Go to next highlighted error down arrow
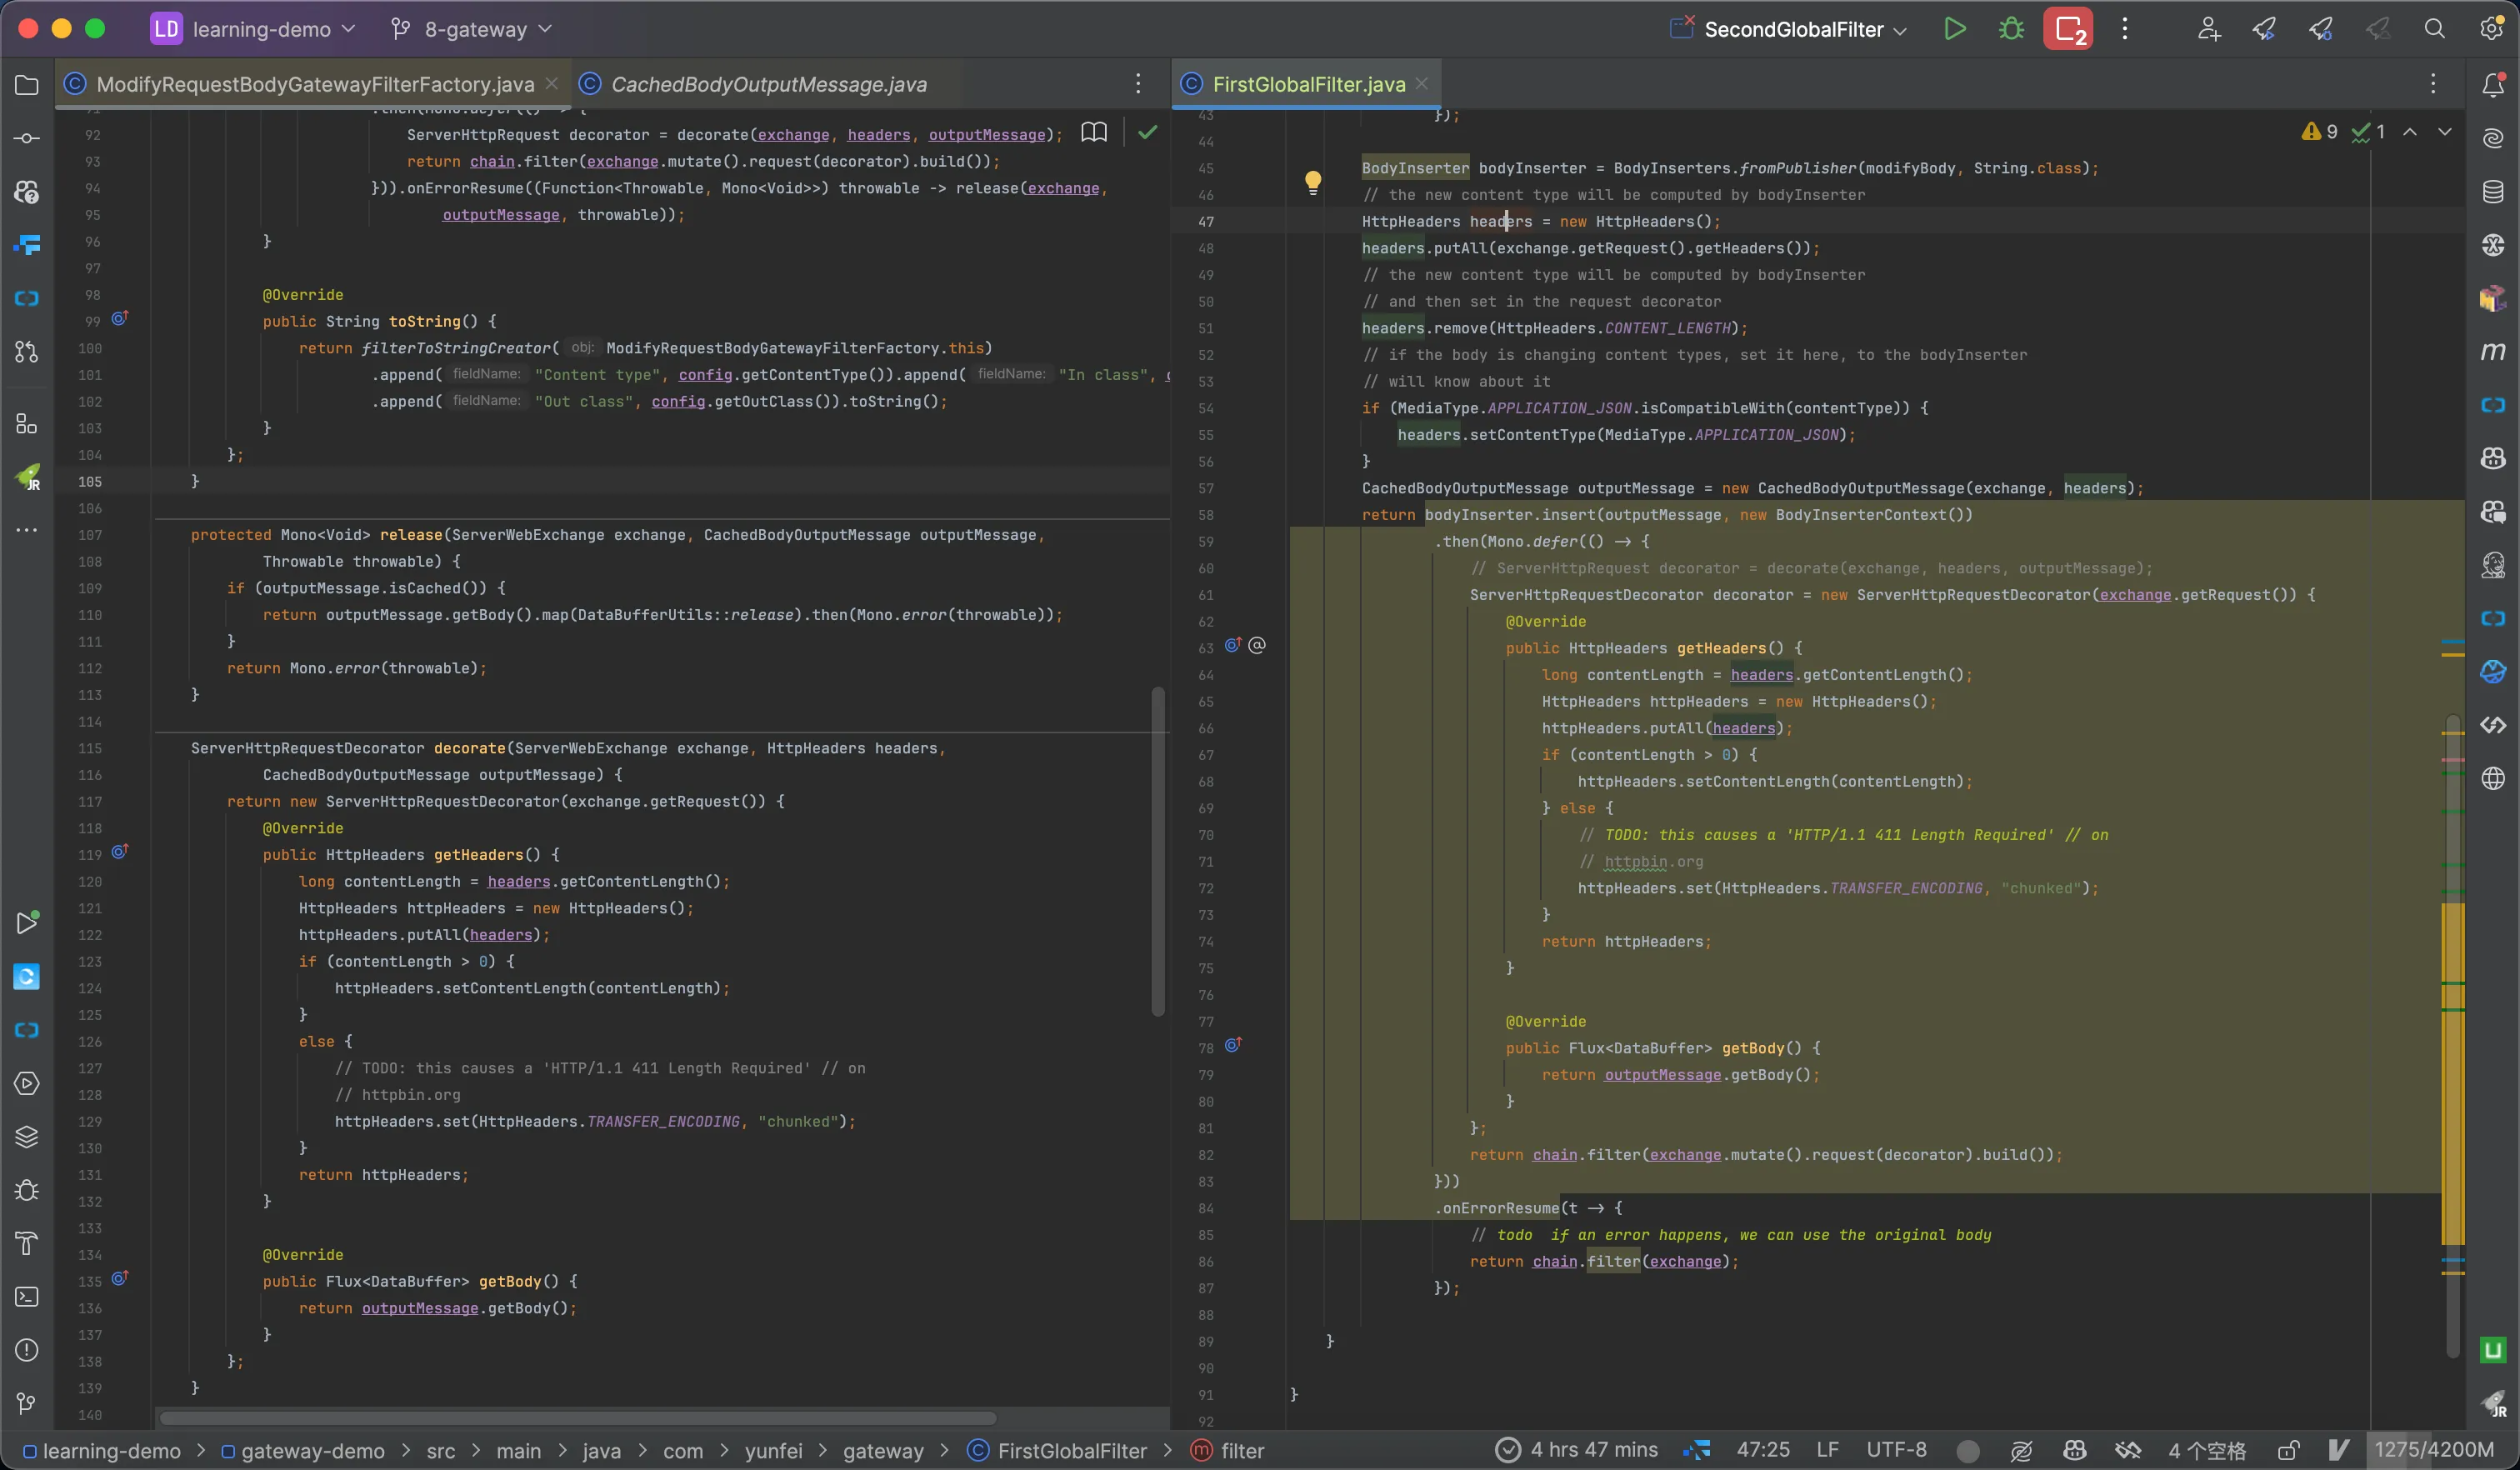2520x1470 pixels. (x=2445, y=132)
